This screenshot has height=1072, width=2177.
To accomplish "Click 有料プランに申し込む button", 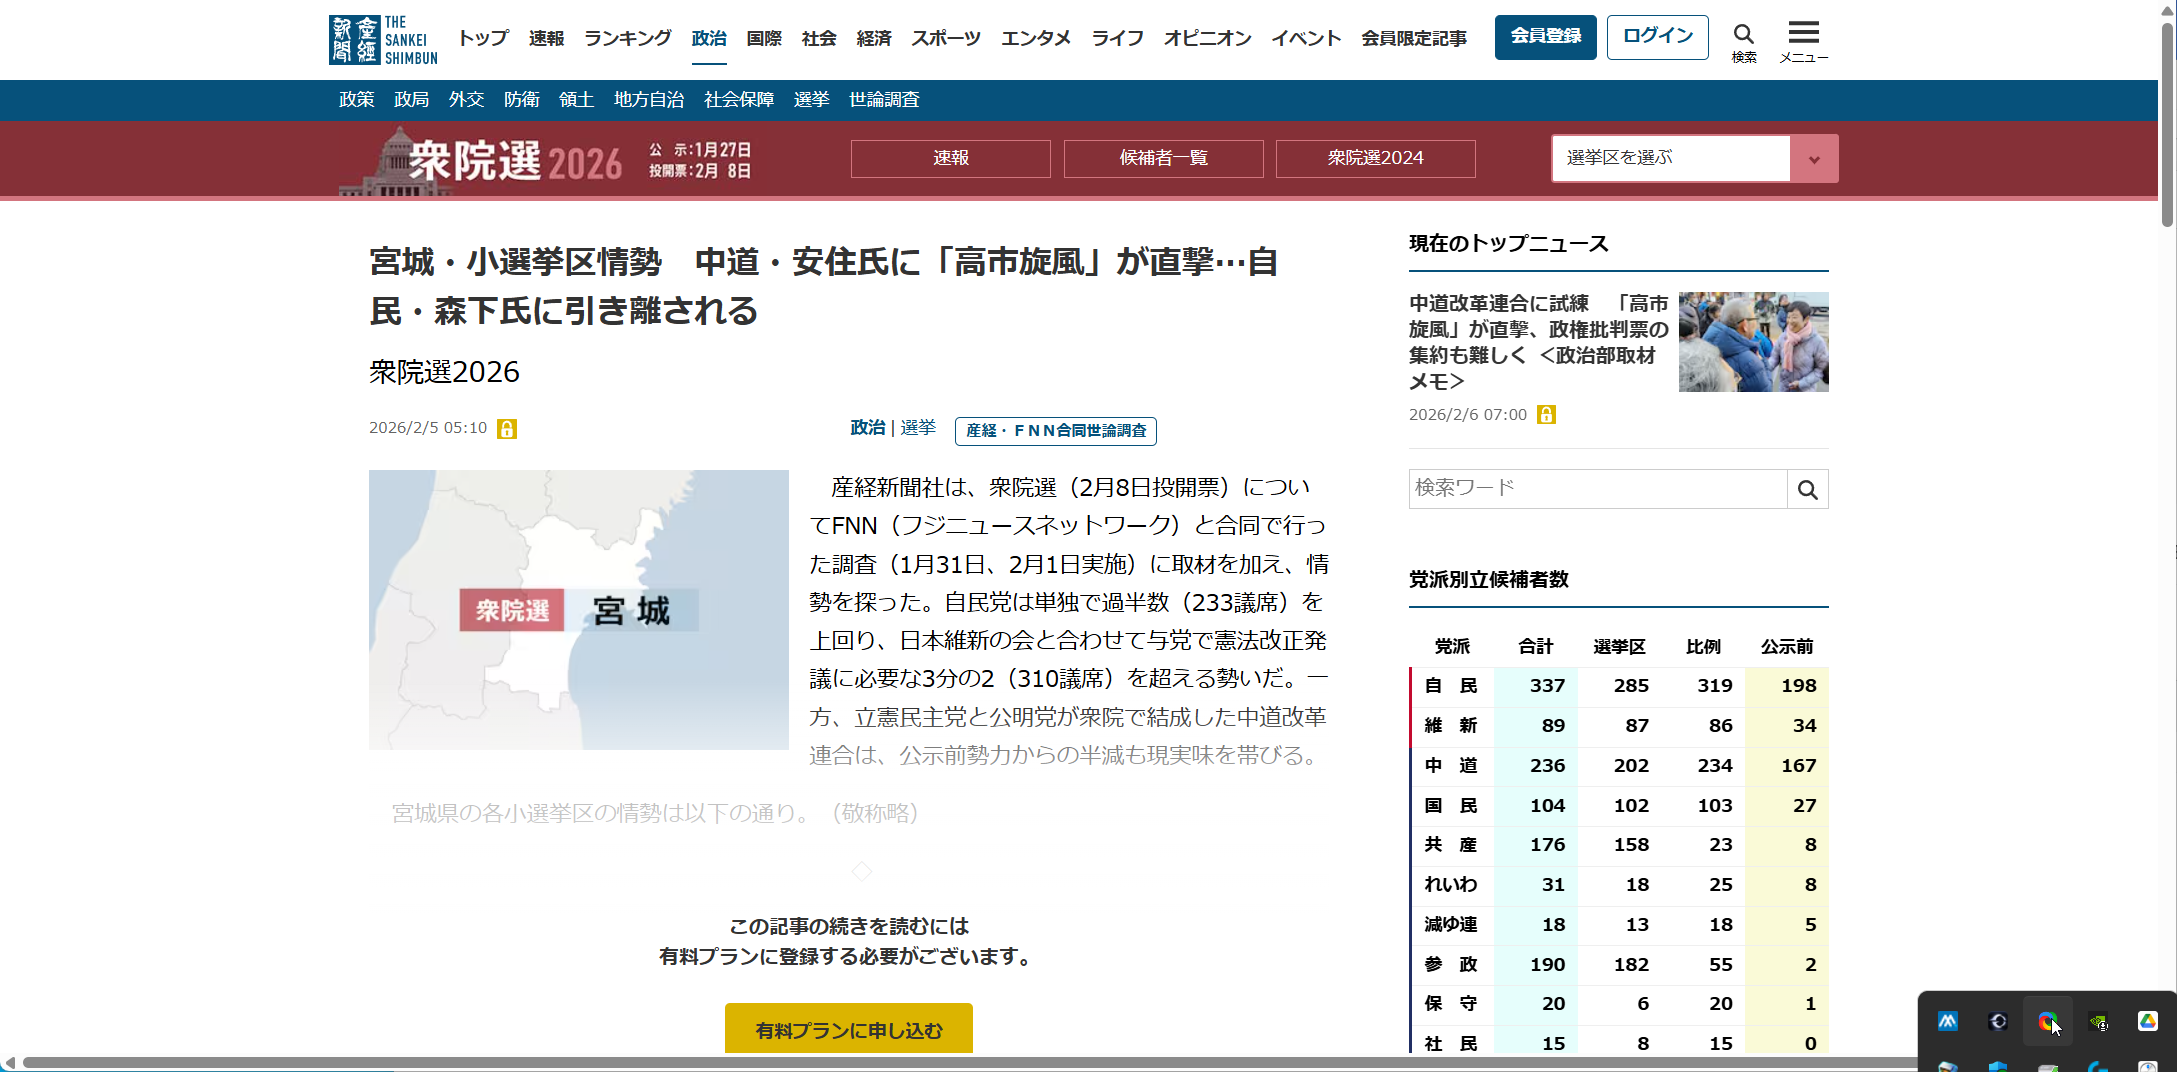I will pos(849,1029).
